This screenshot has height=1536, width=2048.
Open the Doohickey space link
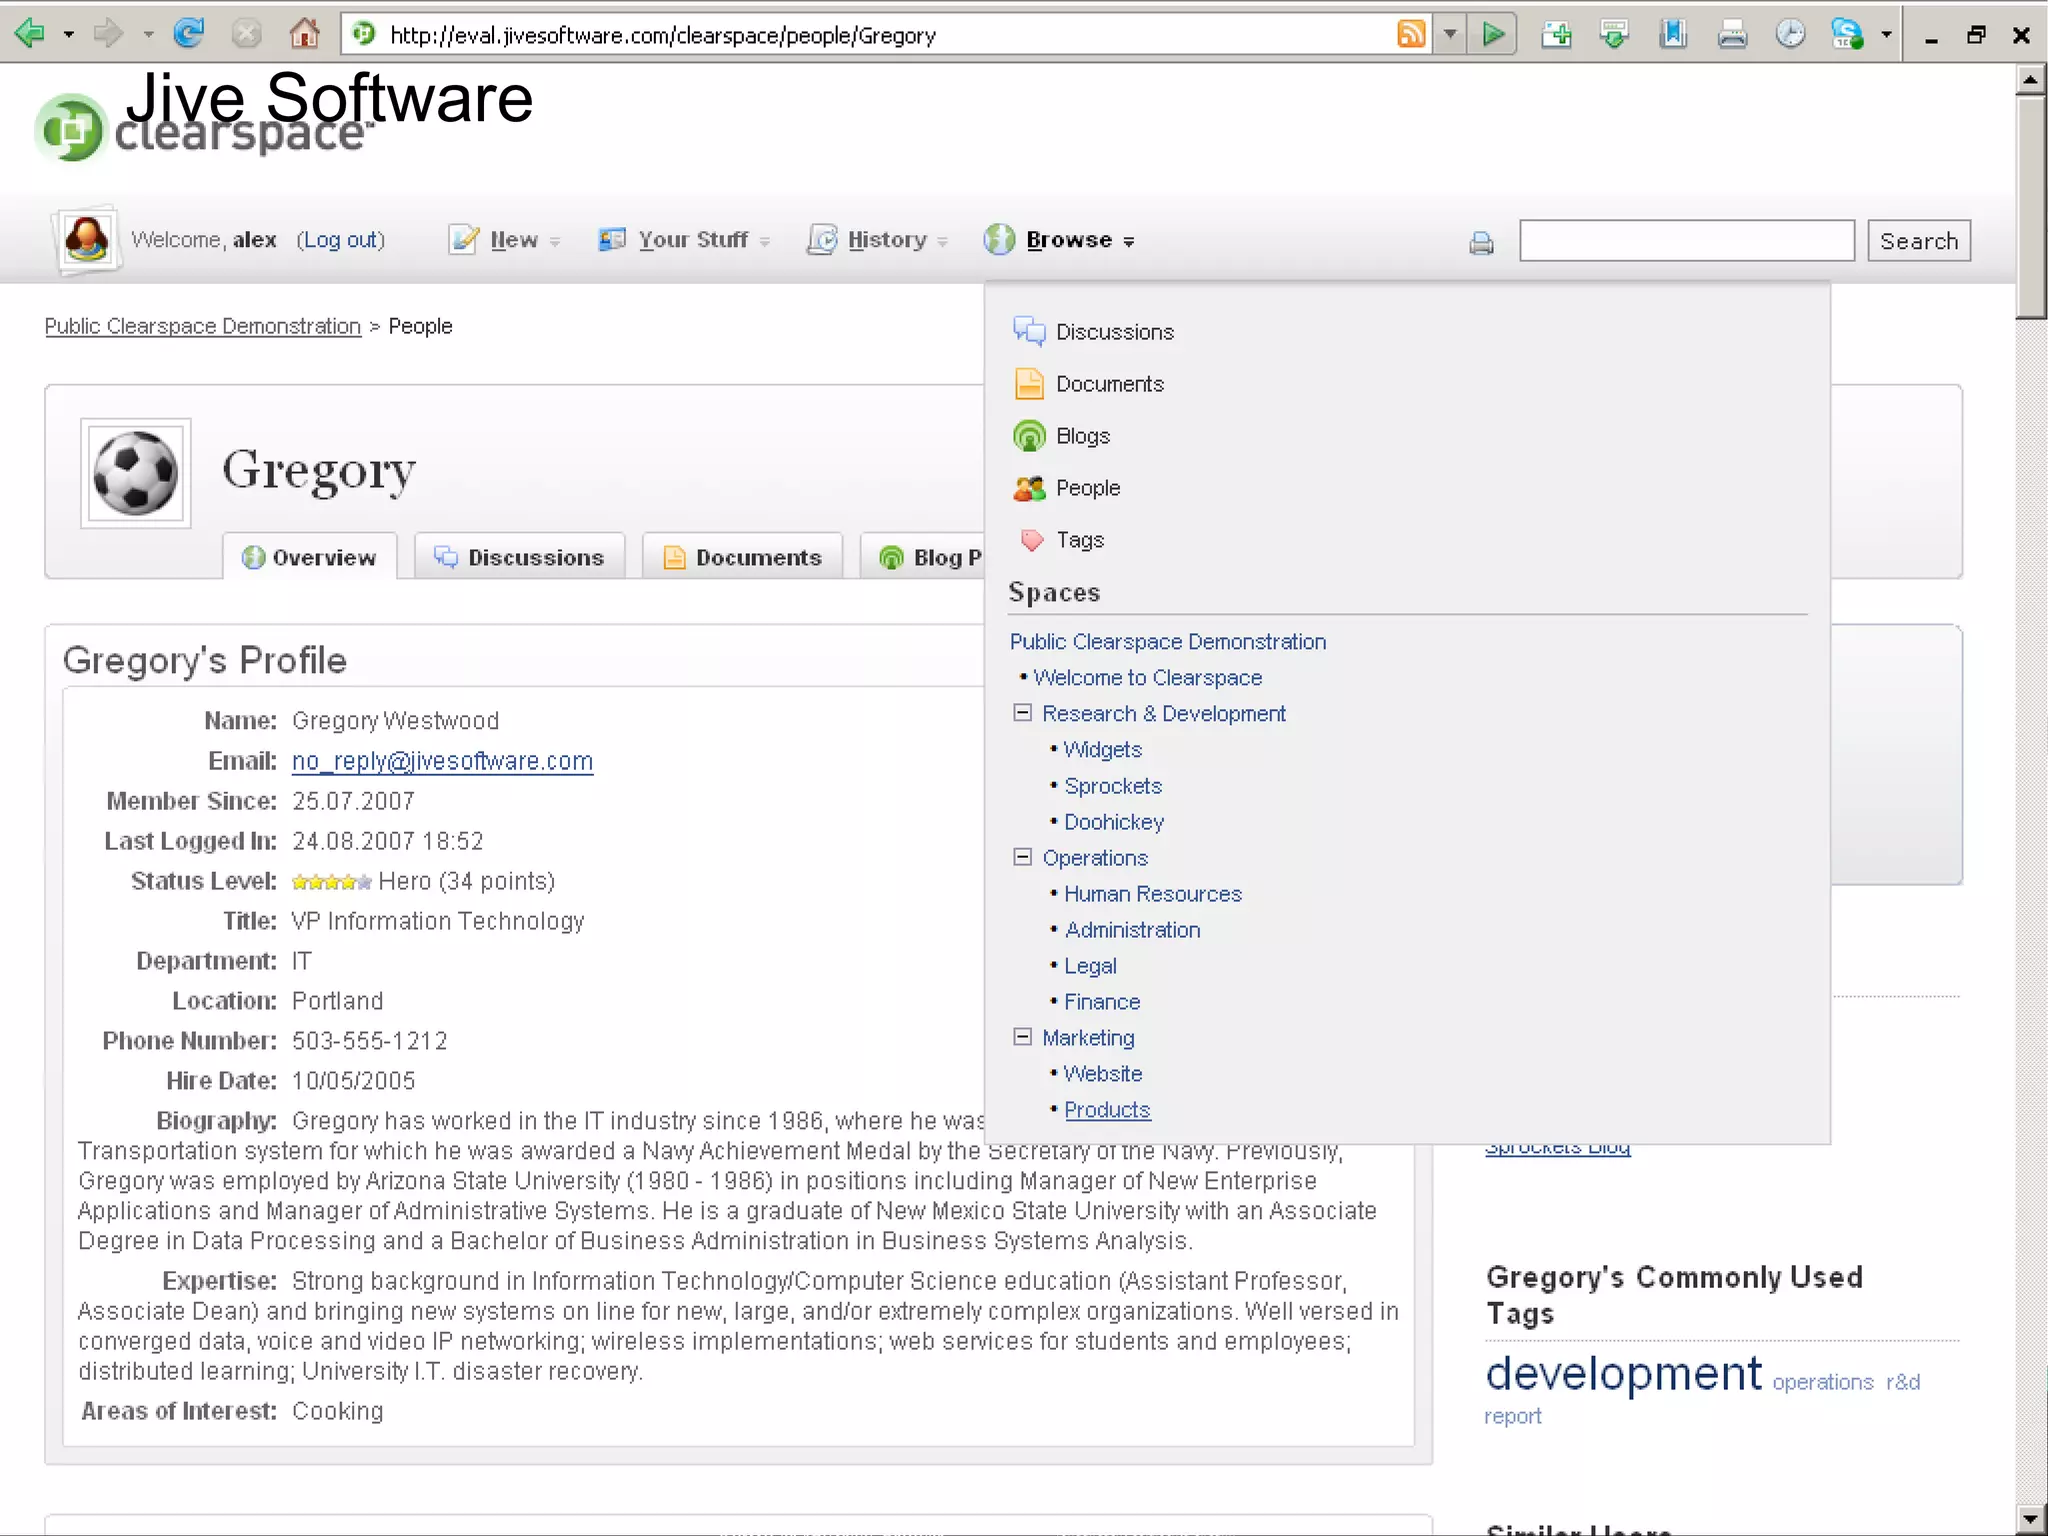[x=1114, y=821]
